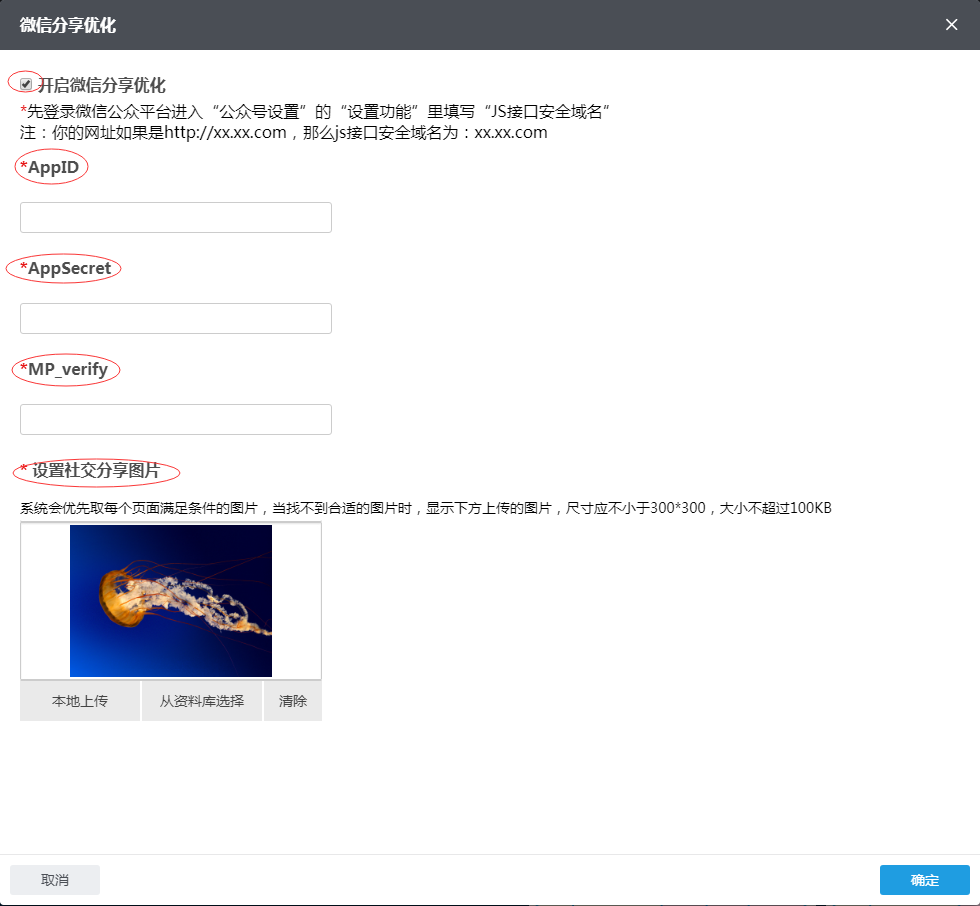Toggle the 开启微信分享优化 checkbox

[x=26, y=84]
